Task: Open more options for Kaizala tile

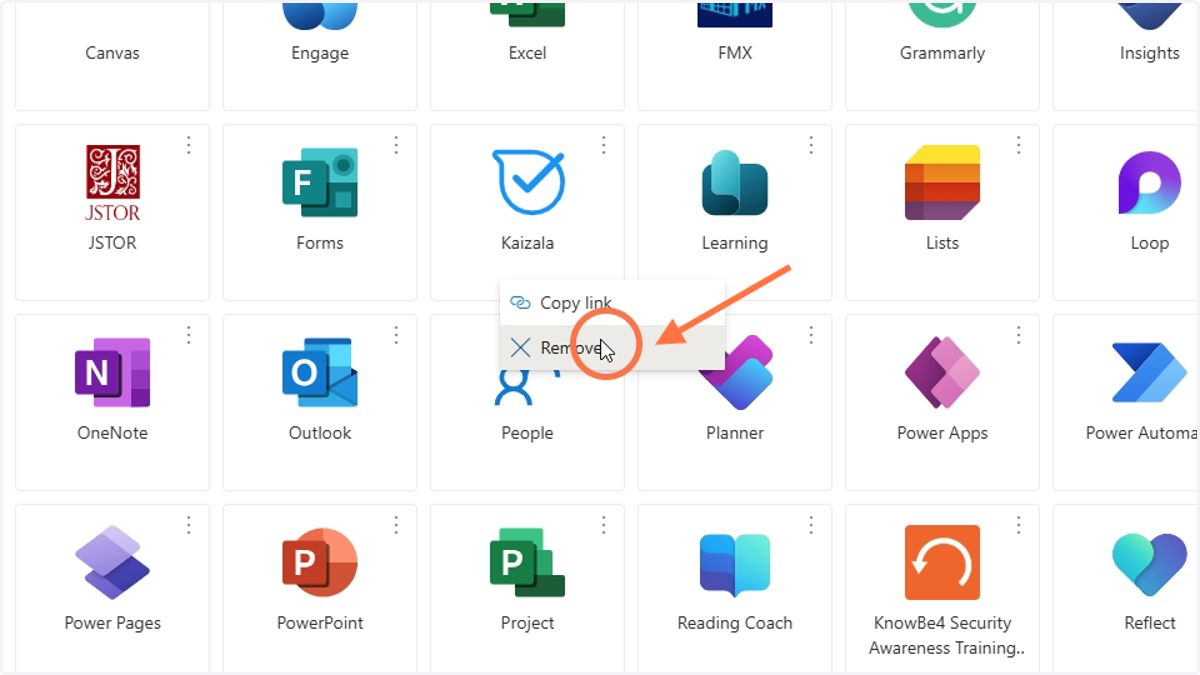Action: click(604, 145)
